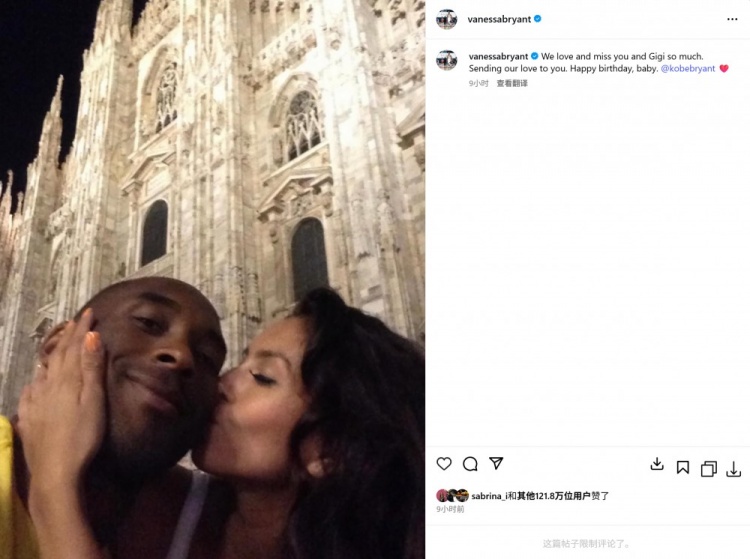Image resolution: width=750 pixels, height=559 pixels.
Task: Open vanessabryant profile from header username
Action: [x=499, y=19]
